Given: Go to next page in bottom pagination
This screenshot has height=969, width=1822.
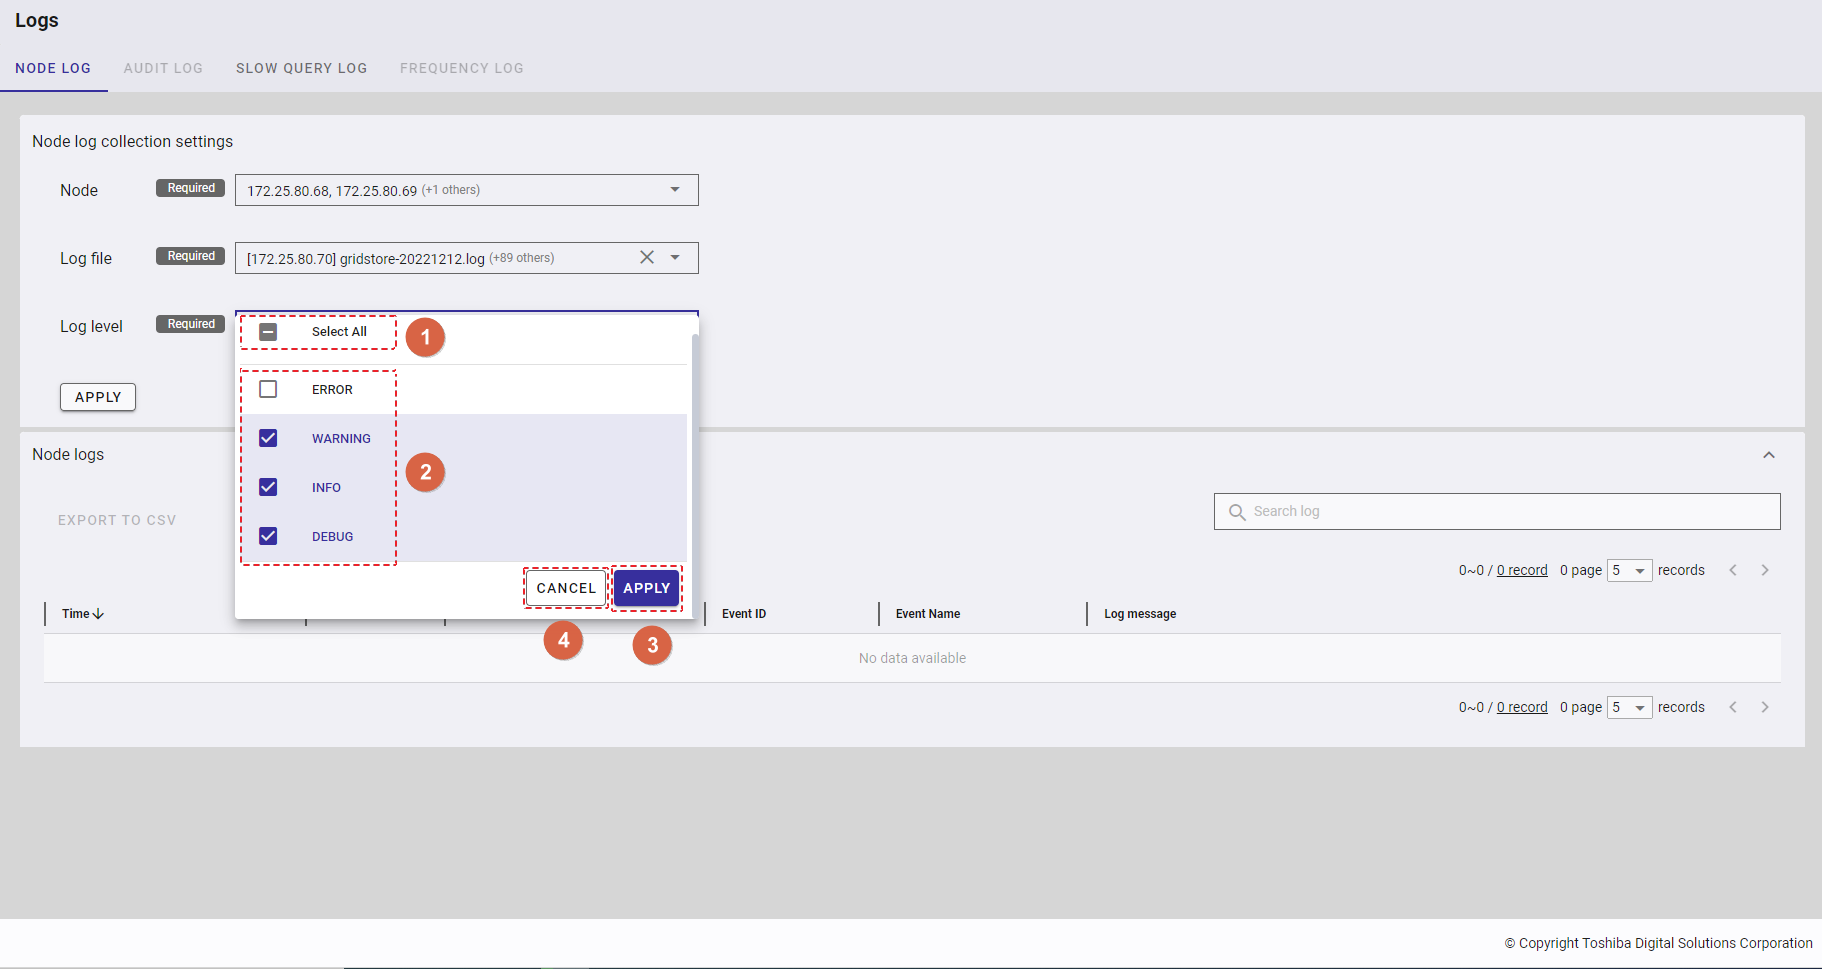Looking at the screenshot, I should click(1765, 707).
